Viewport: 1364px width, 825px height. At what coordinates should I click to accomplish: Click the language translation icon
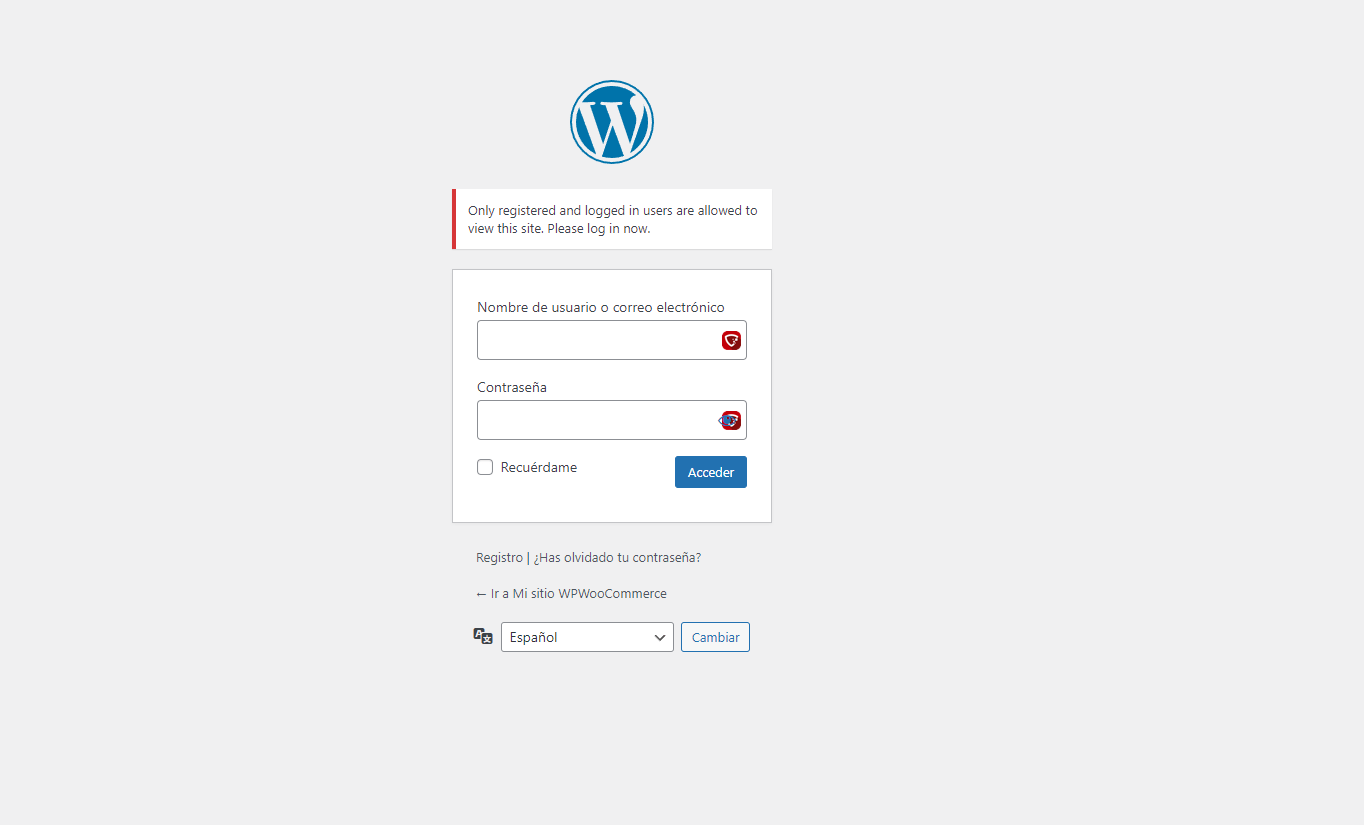click(483, 636)
